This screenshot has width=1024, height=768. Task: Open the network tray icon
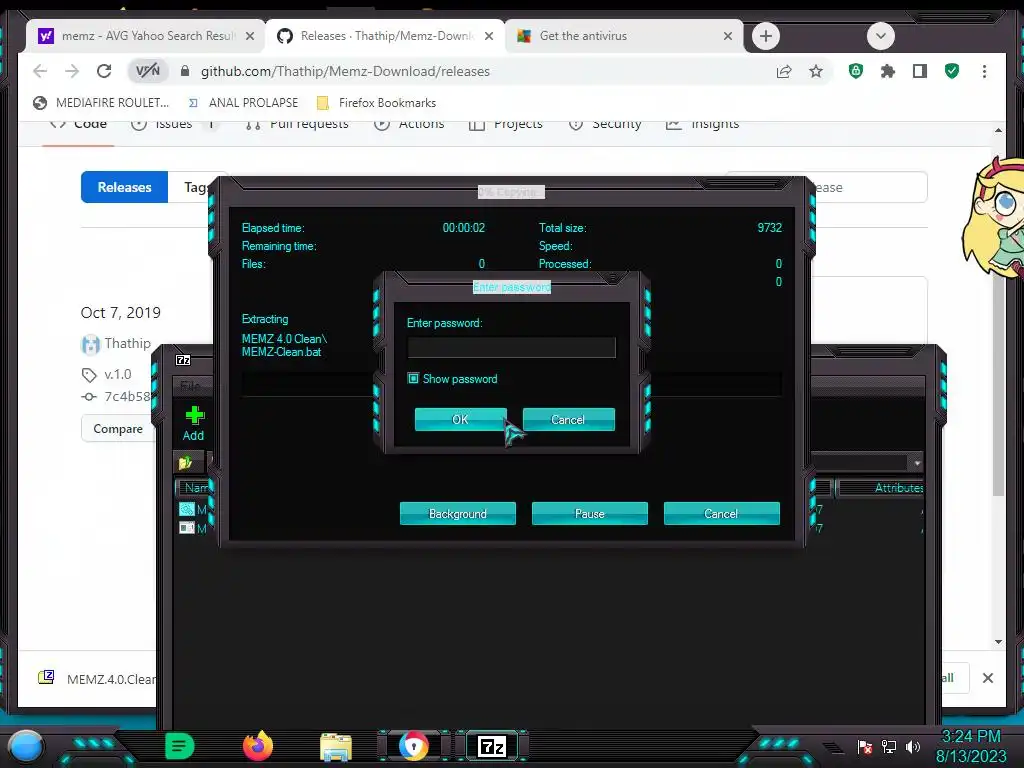click(x=889, y=746)
